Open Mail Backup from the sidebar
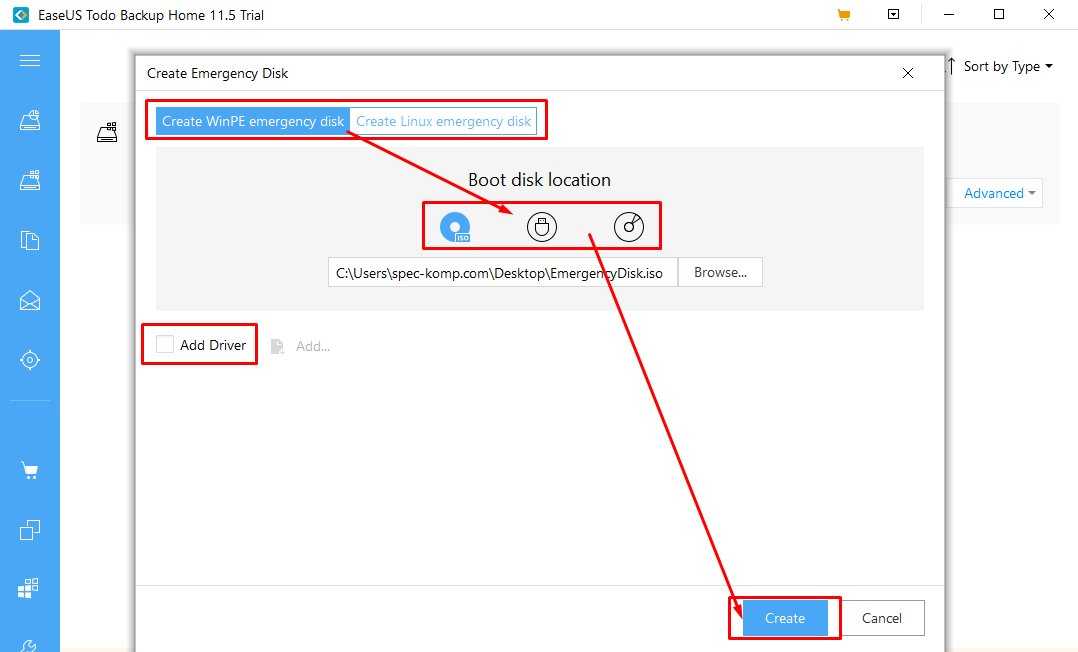This screenshot has height=652, width=1078. [x=30, y=300]
